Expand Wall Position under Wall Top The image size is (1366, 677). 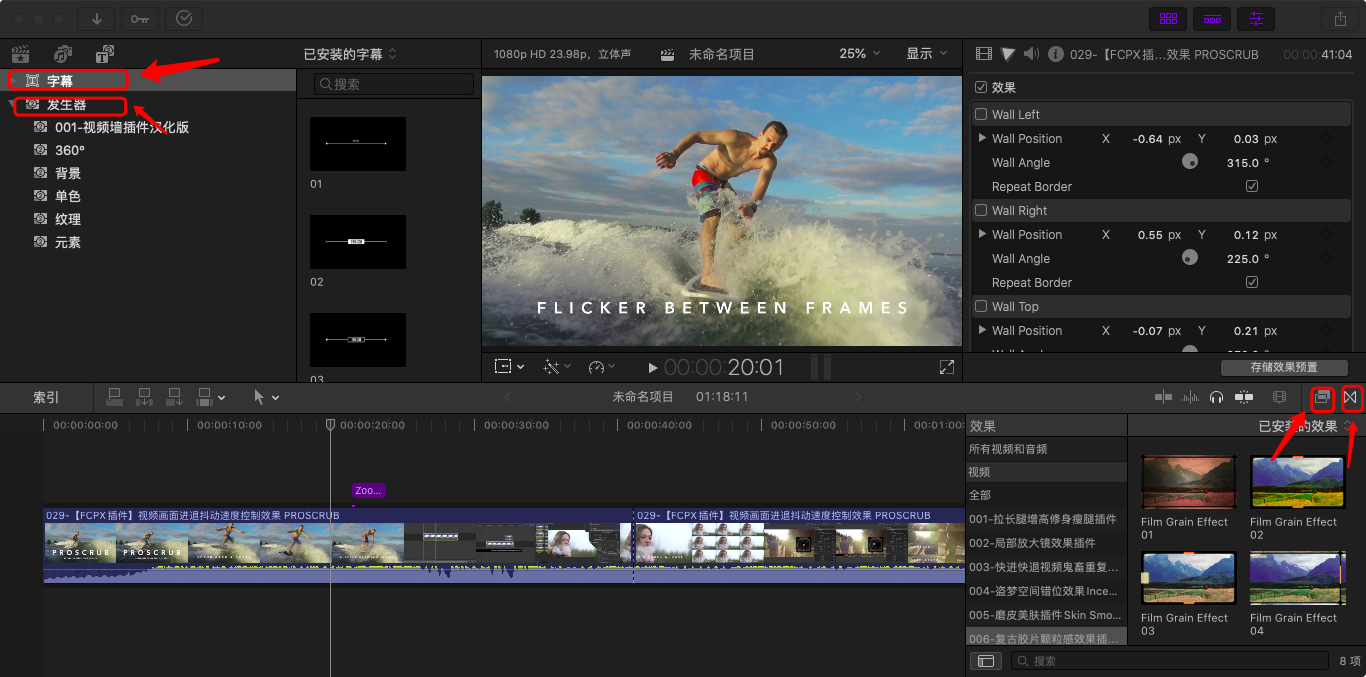point(982,330)
